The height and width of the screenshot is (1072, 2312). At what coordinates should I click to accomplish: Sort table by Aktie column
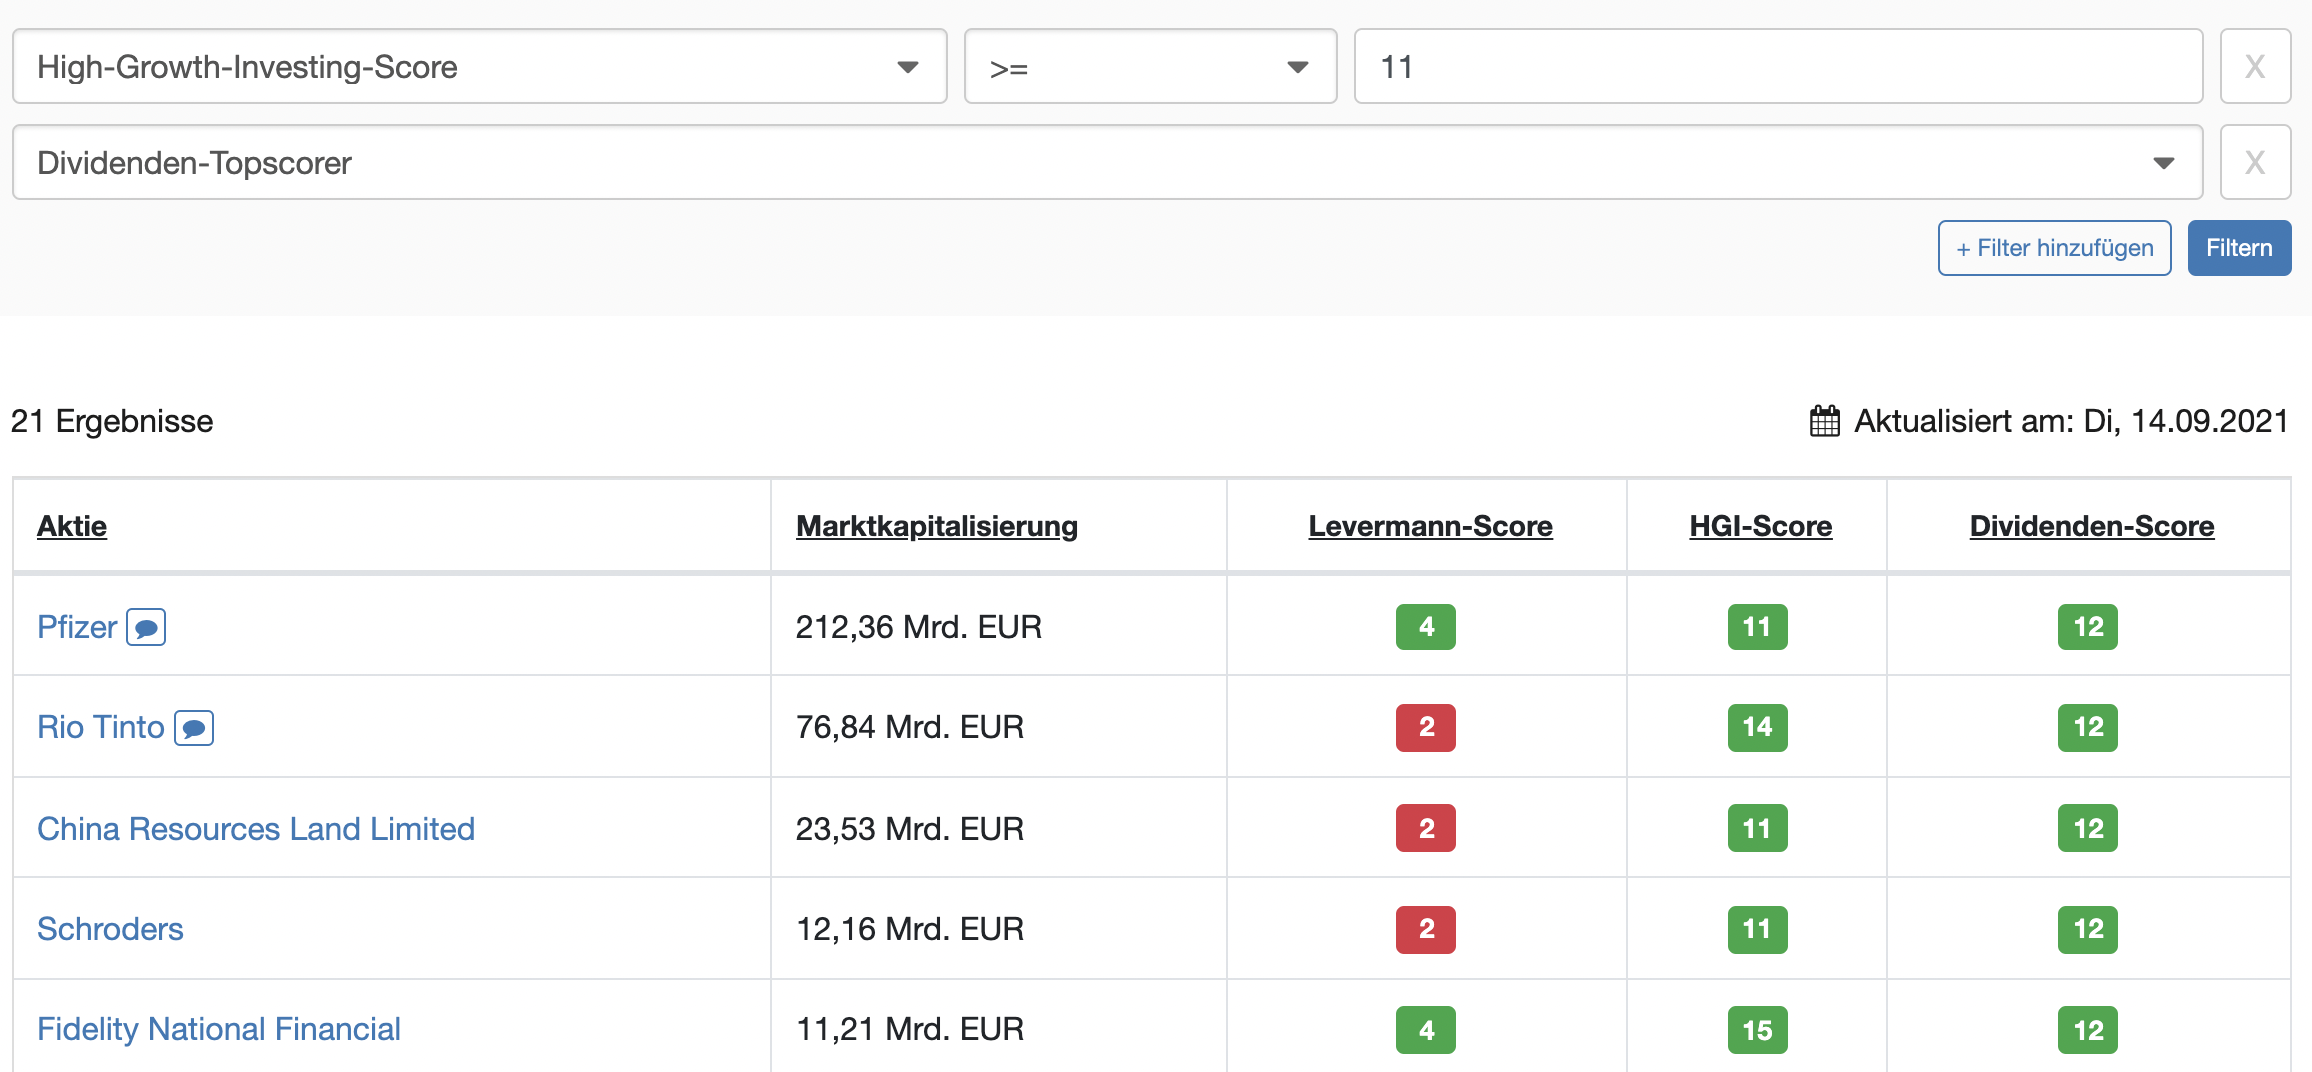72,526
